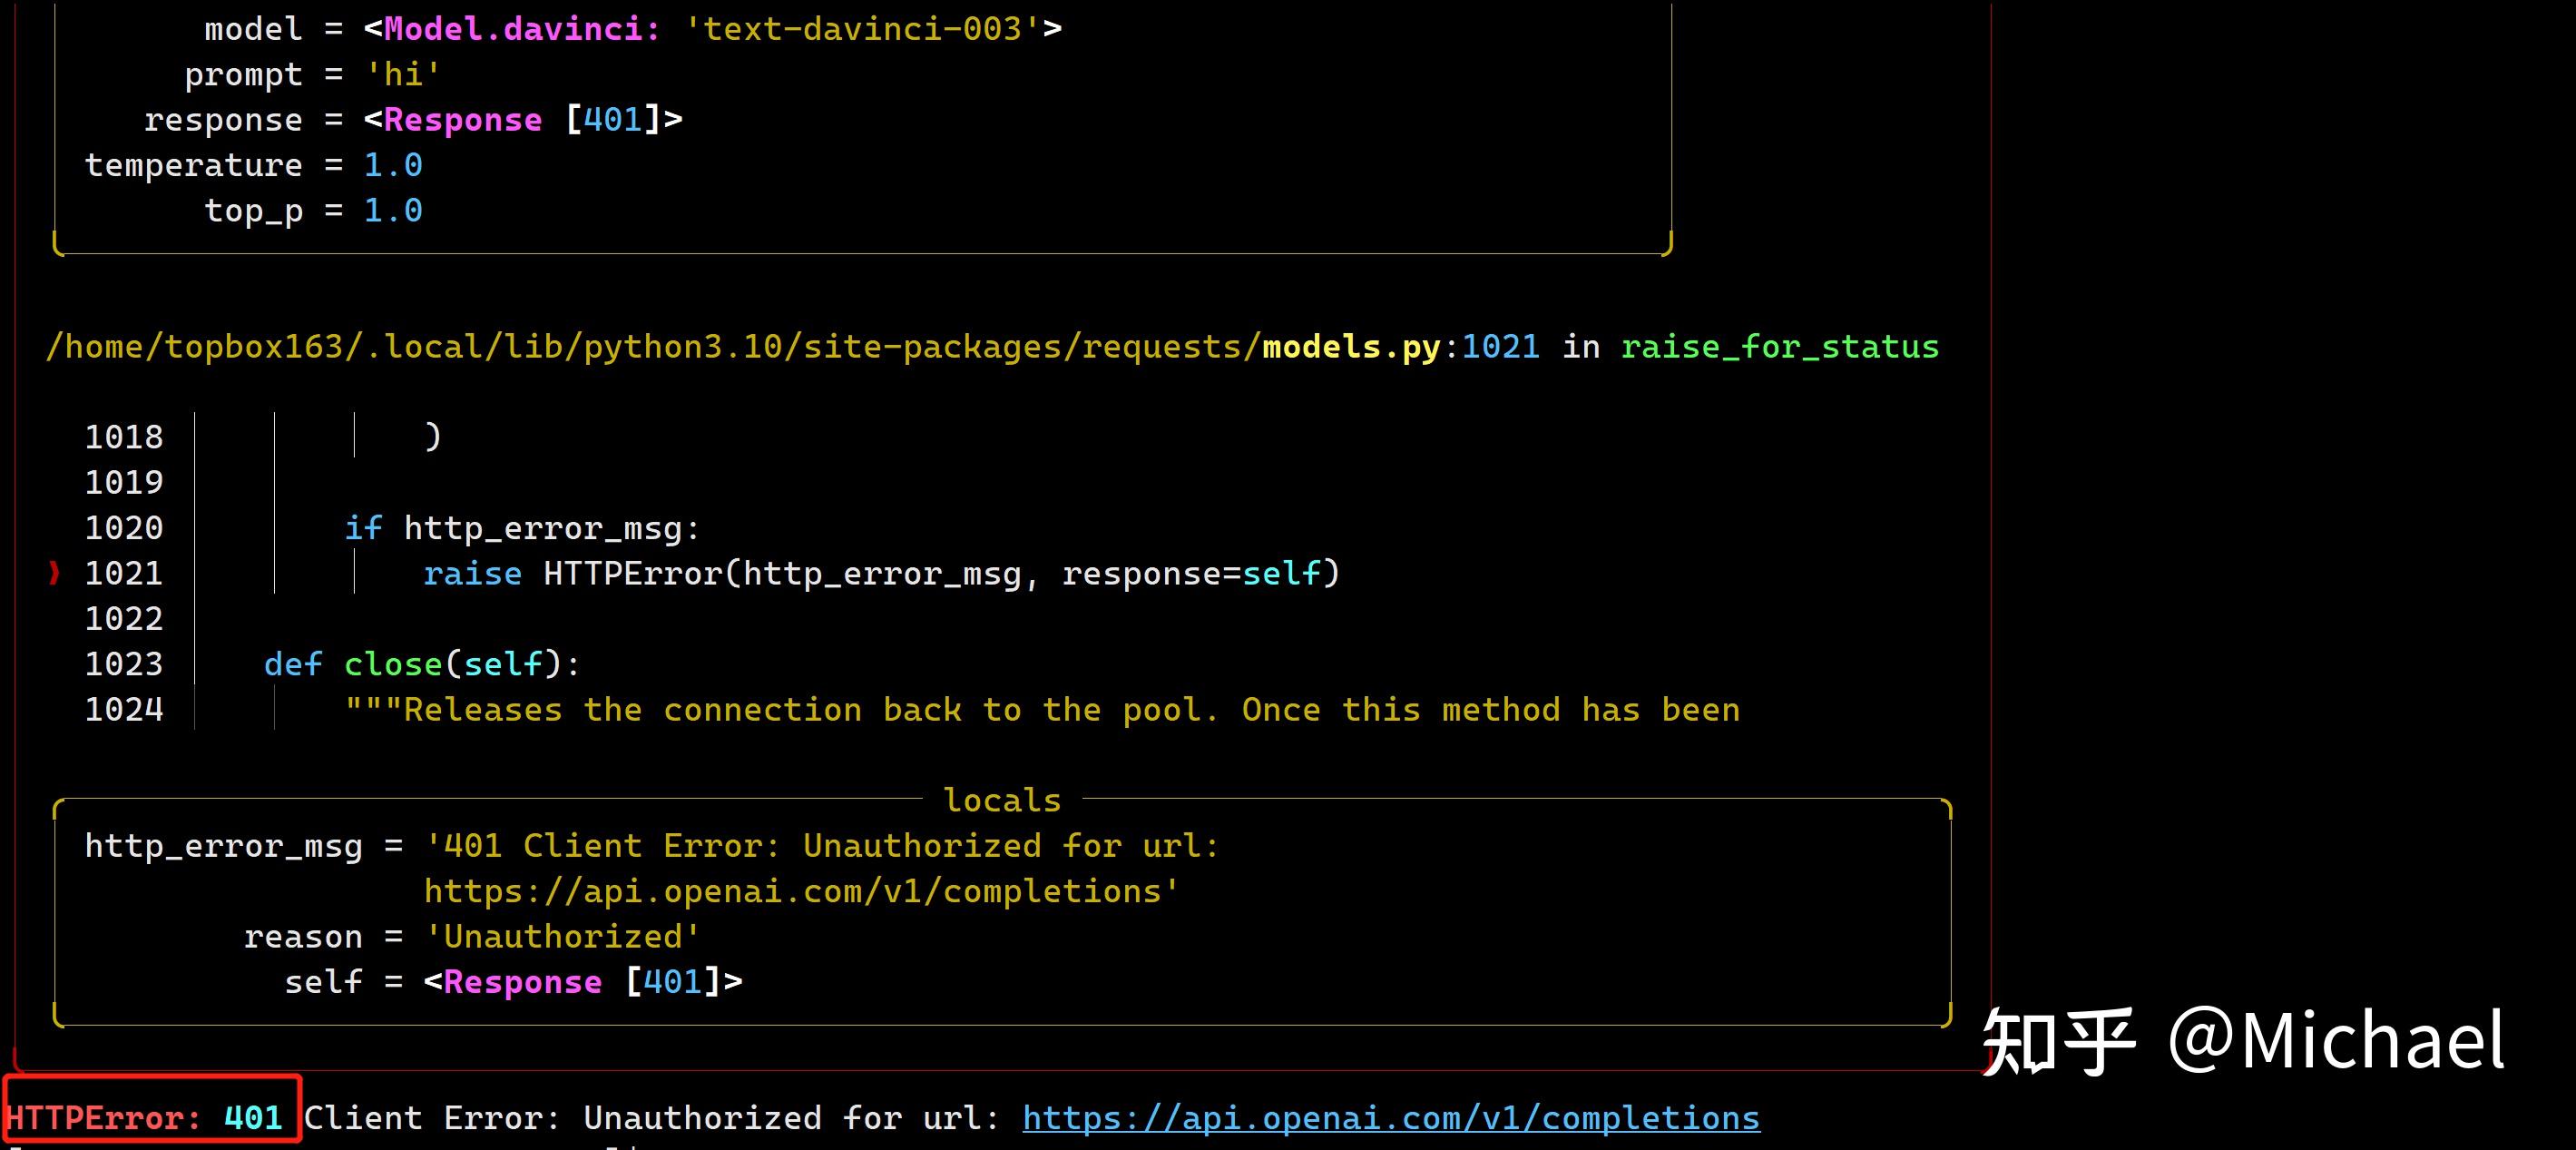
Task: Click the reason value 'Unauthorized'
Action: tap(562, 937)
